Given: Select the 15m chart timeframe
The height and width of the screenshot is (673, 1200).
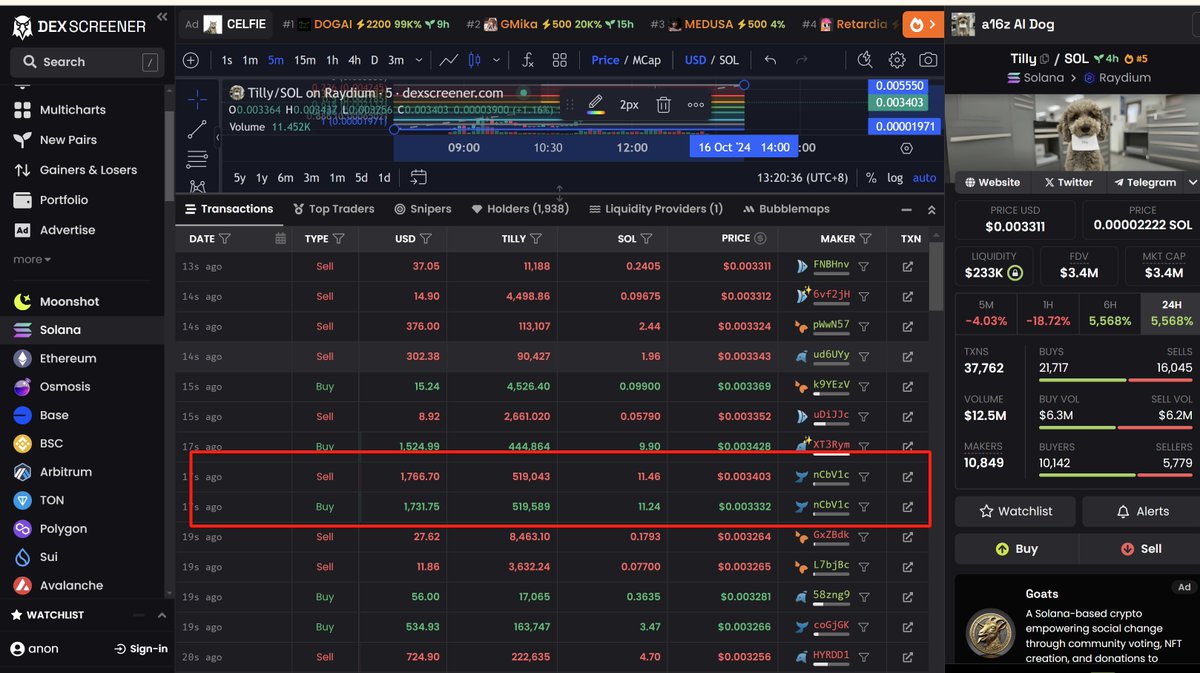Looking at the screenshot, I should click(x=305, y=60).
